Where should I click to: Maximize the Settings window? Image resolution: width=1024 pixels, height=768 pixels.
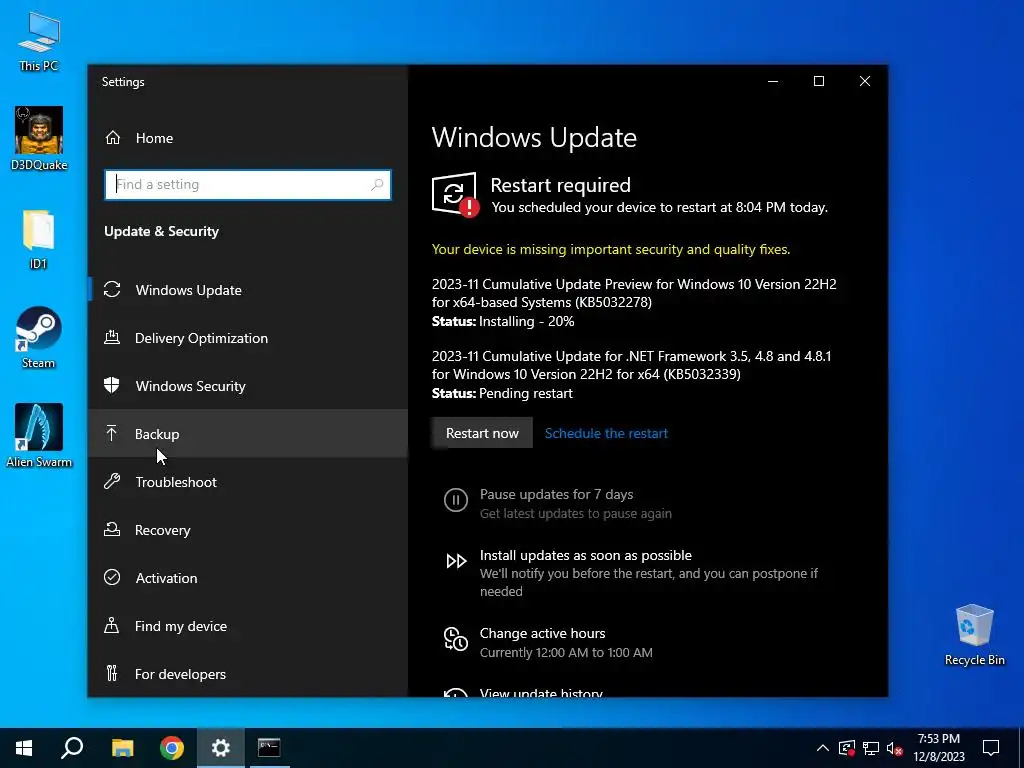pos(818,81)
